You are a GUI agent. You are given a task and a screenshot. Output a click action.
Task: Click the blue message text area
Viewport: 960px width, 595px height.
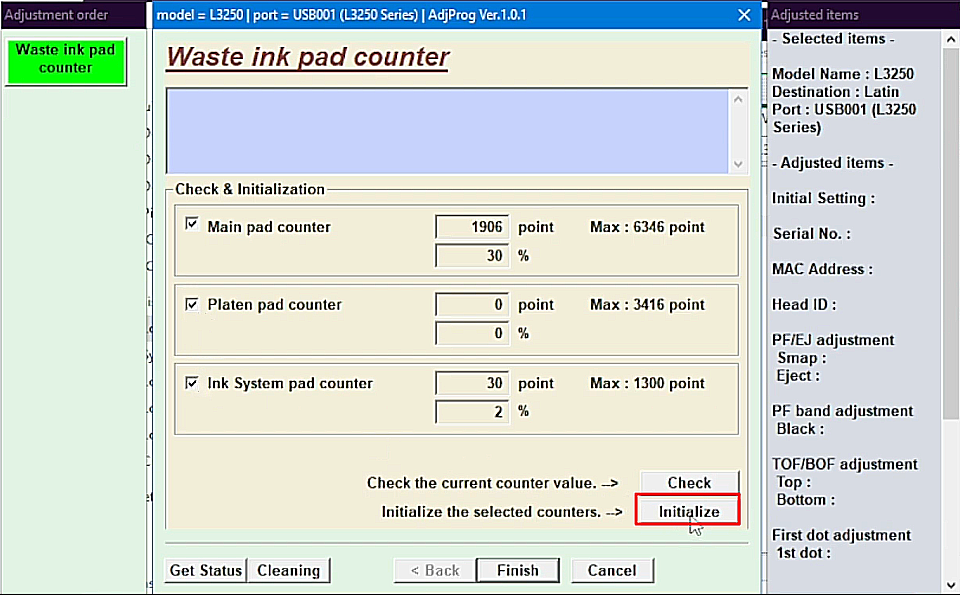[448, 132]
